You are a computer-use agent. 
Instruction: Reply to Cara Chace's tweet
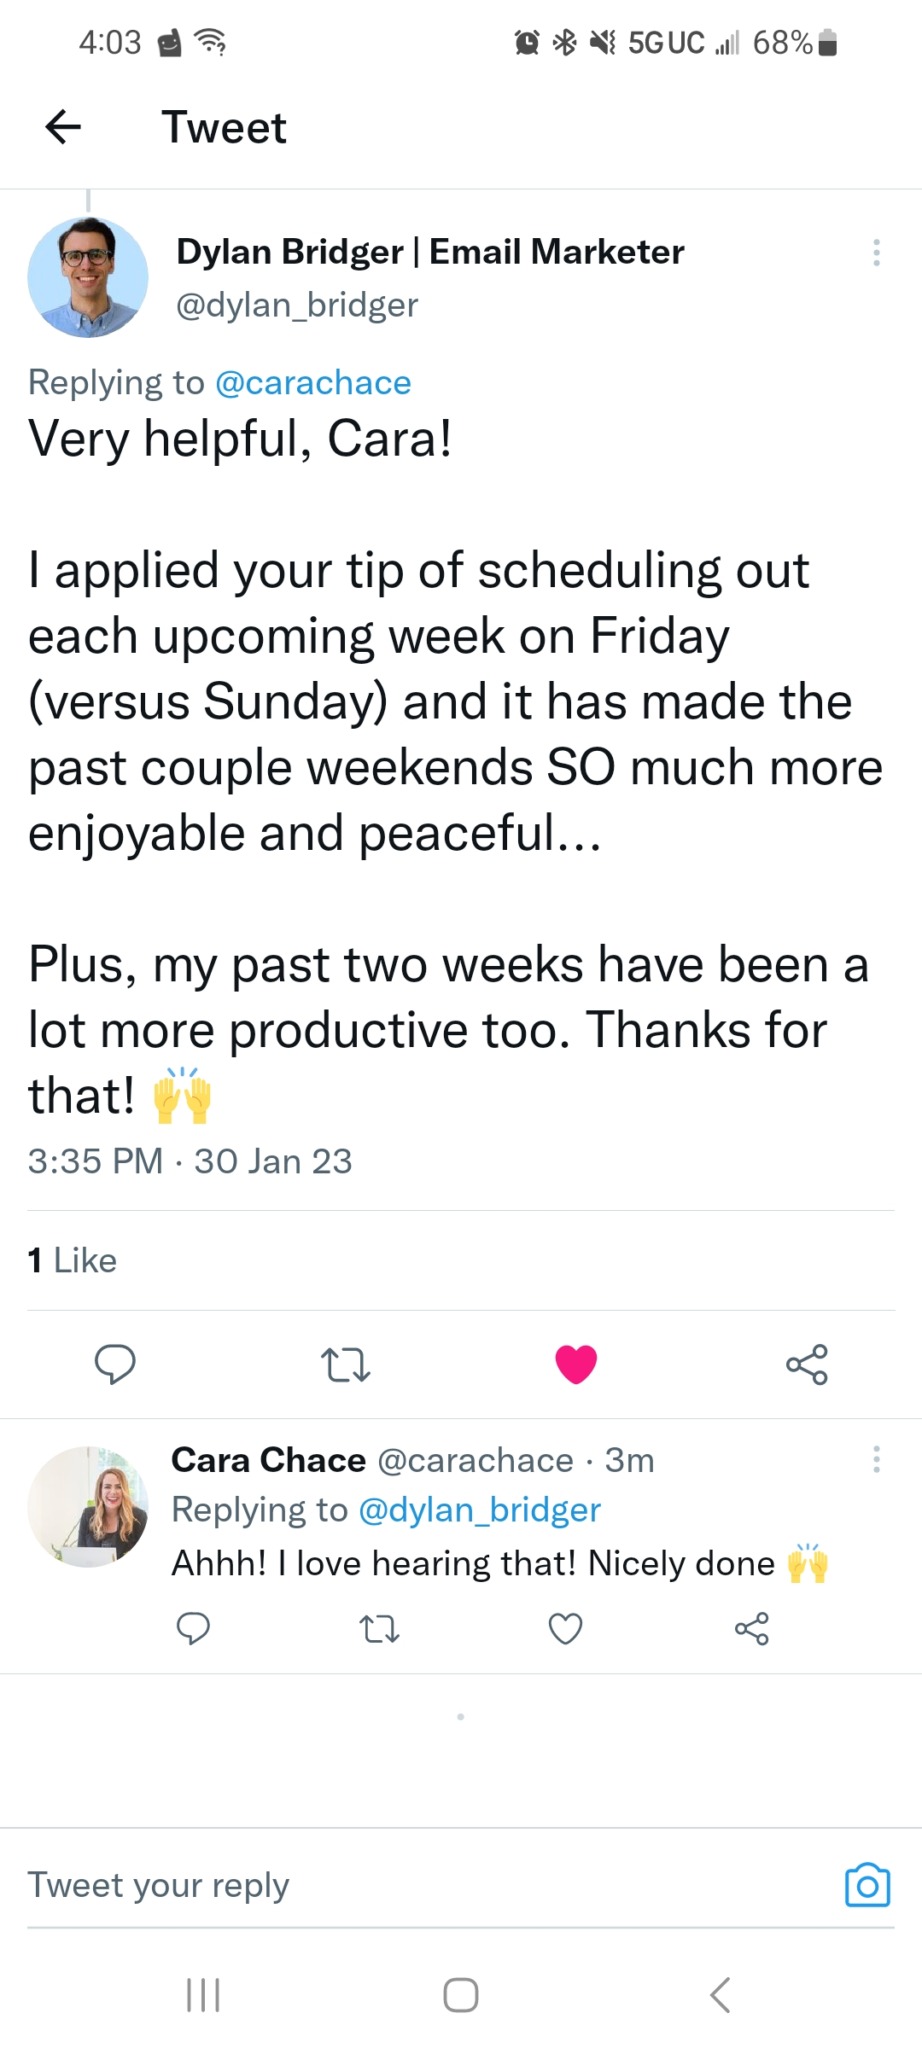coord(193,1629)
